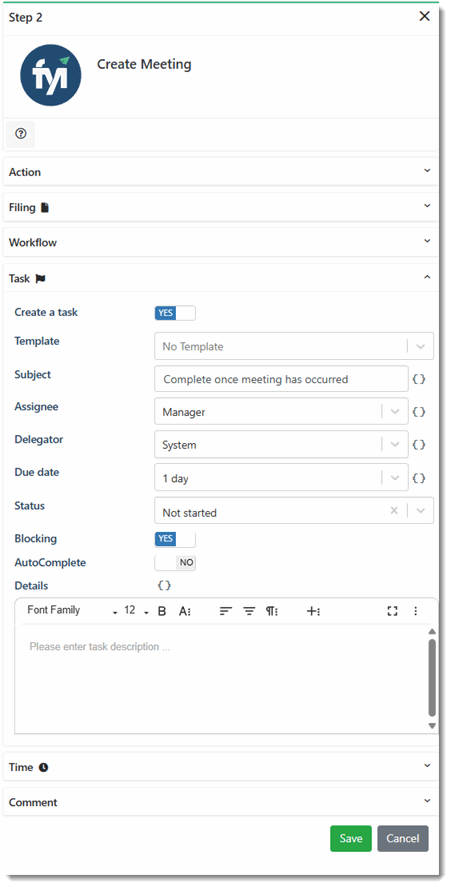Collapse the Task section
The height and width of the screenshot is (887, 451).
[220, 278]
